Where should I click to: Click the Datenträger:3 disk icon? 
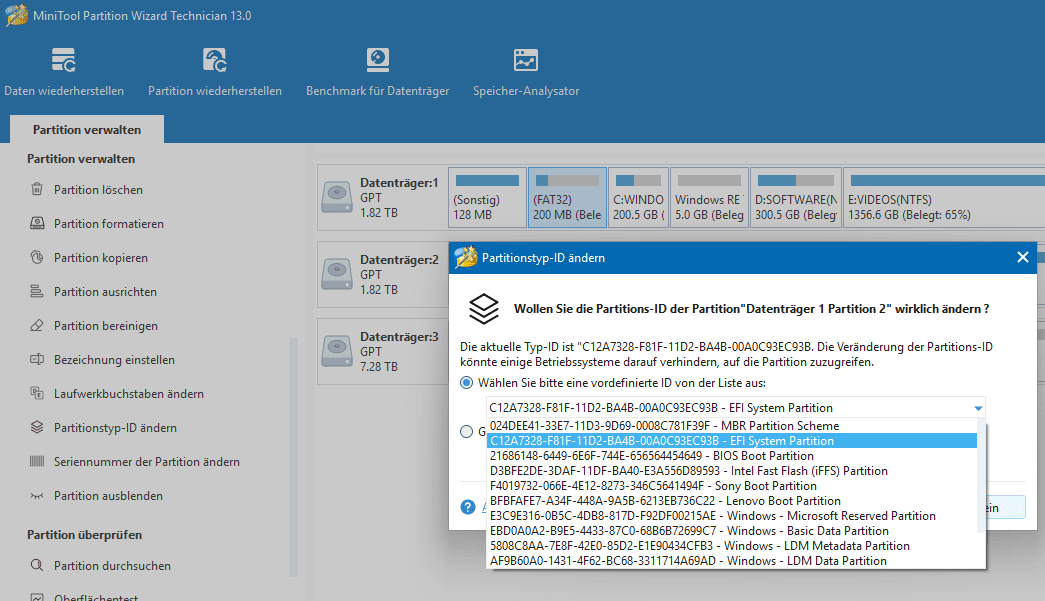tap(337, 351)
